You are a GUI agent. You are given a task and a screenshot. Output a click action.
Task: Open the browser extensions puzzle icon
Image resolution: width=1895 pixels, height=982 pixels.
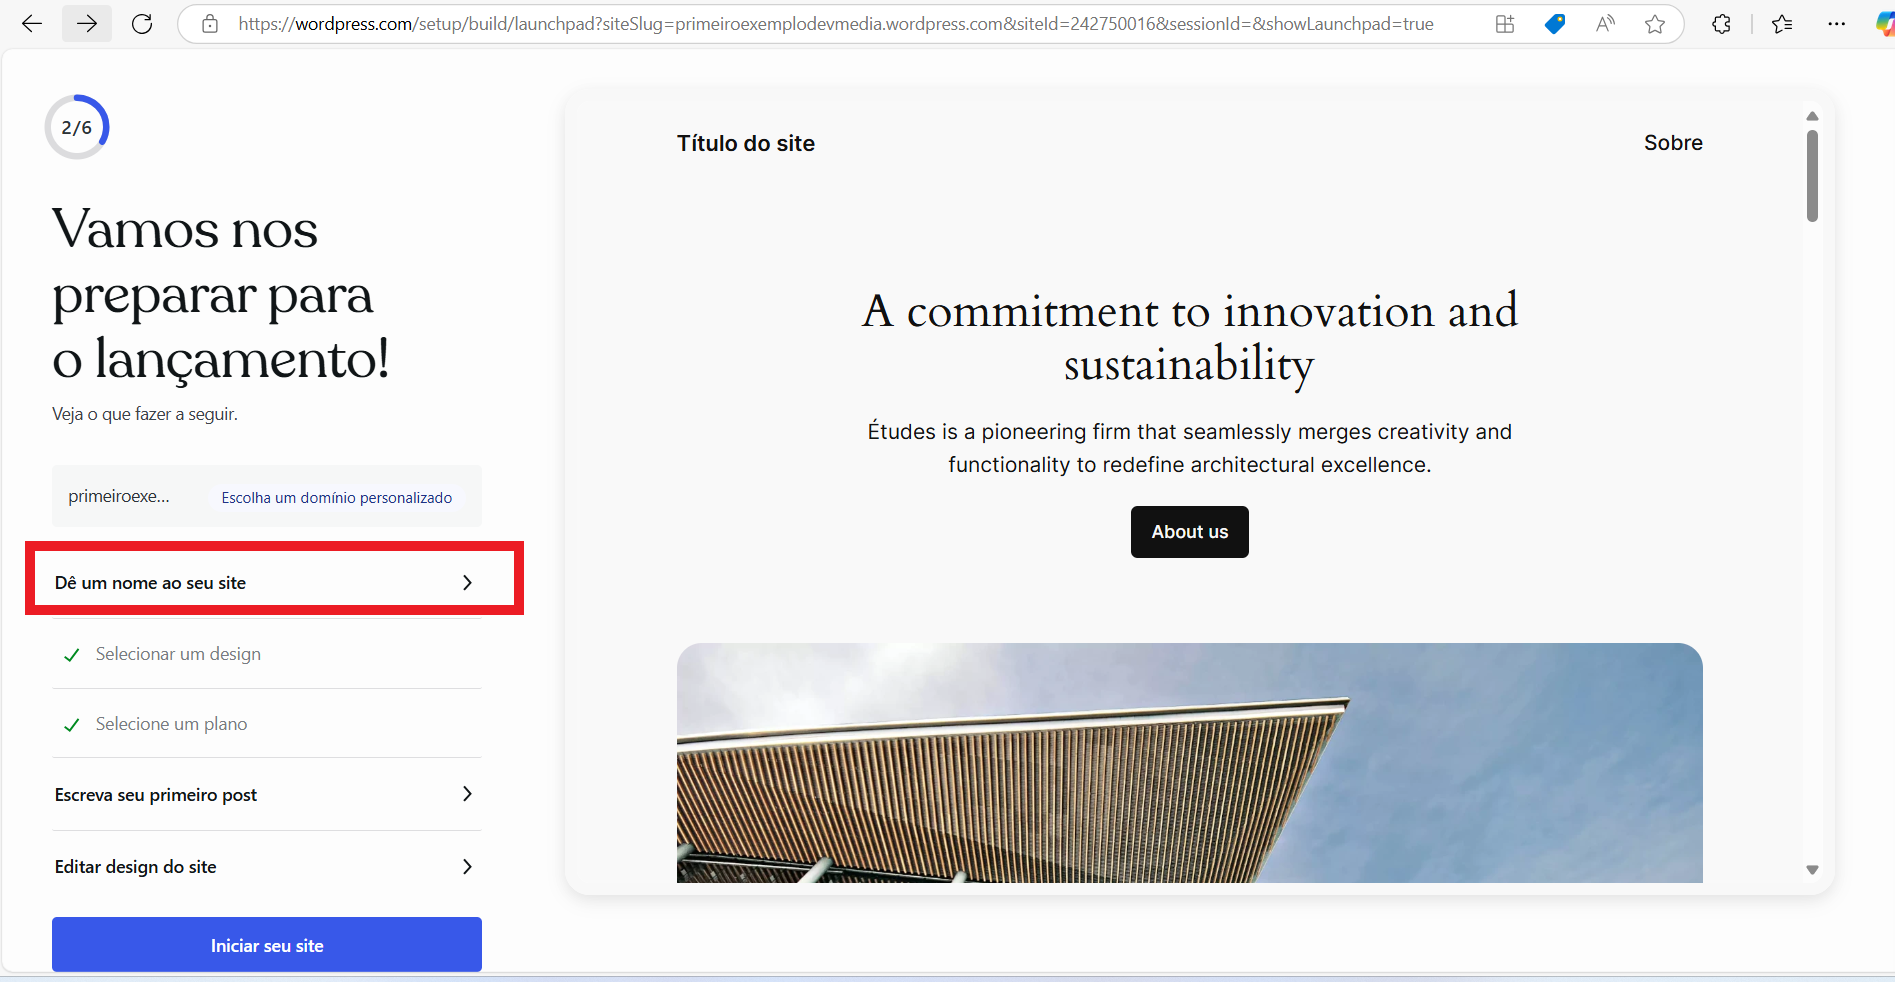tap(1721, 24)
